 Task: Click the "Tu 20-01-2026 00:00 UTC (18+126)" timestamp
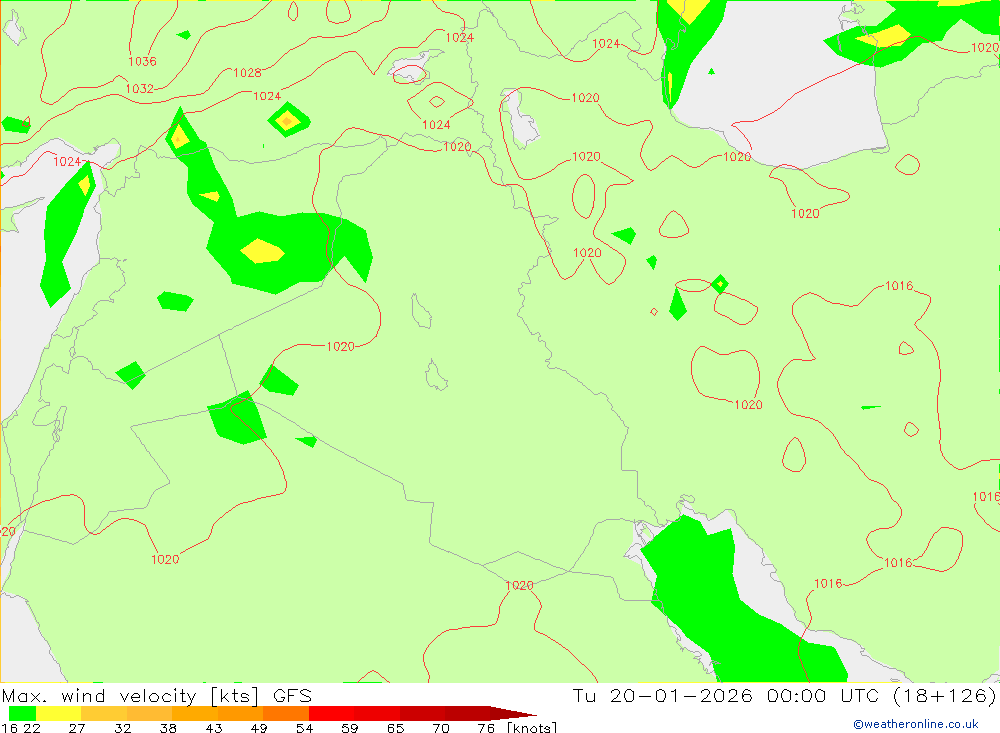tap(784, 695)
